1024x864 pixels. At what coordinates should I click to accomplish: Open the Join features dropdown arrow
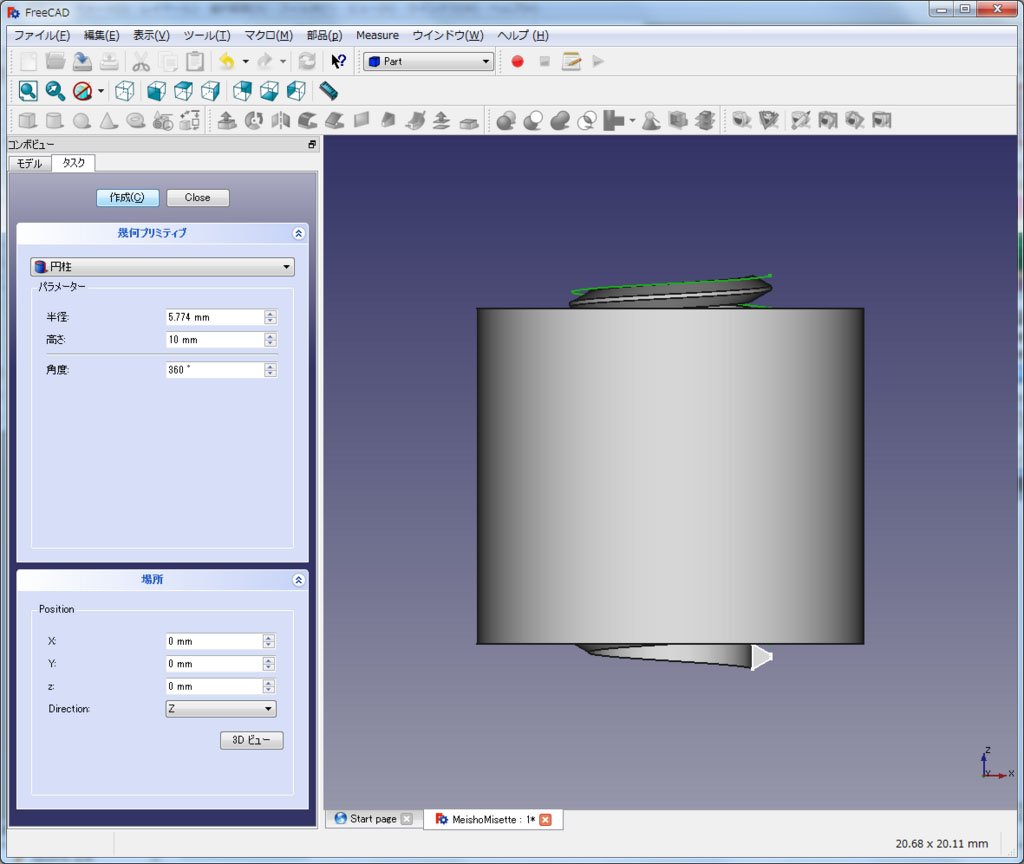point(632,120)
